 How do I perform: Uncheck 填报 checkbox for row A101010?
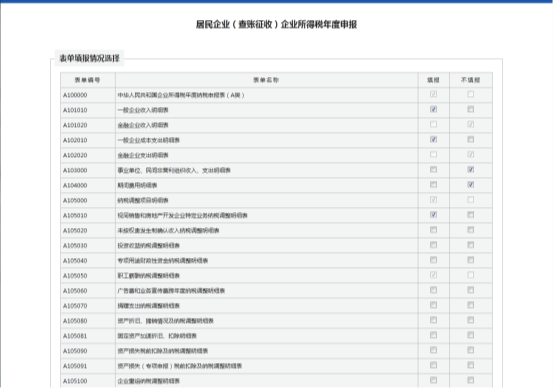click(433, 109)
